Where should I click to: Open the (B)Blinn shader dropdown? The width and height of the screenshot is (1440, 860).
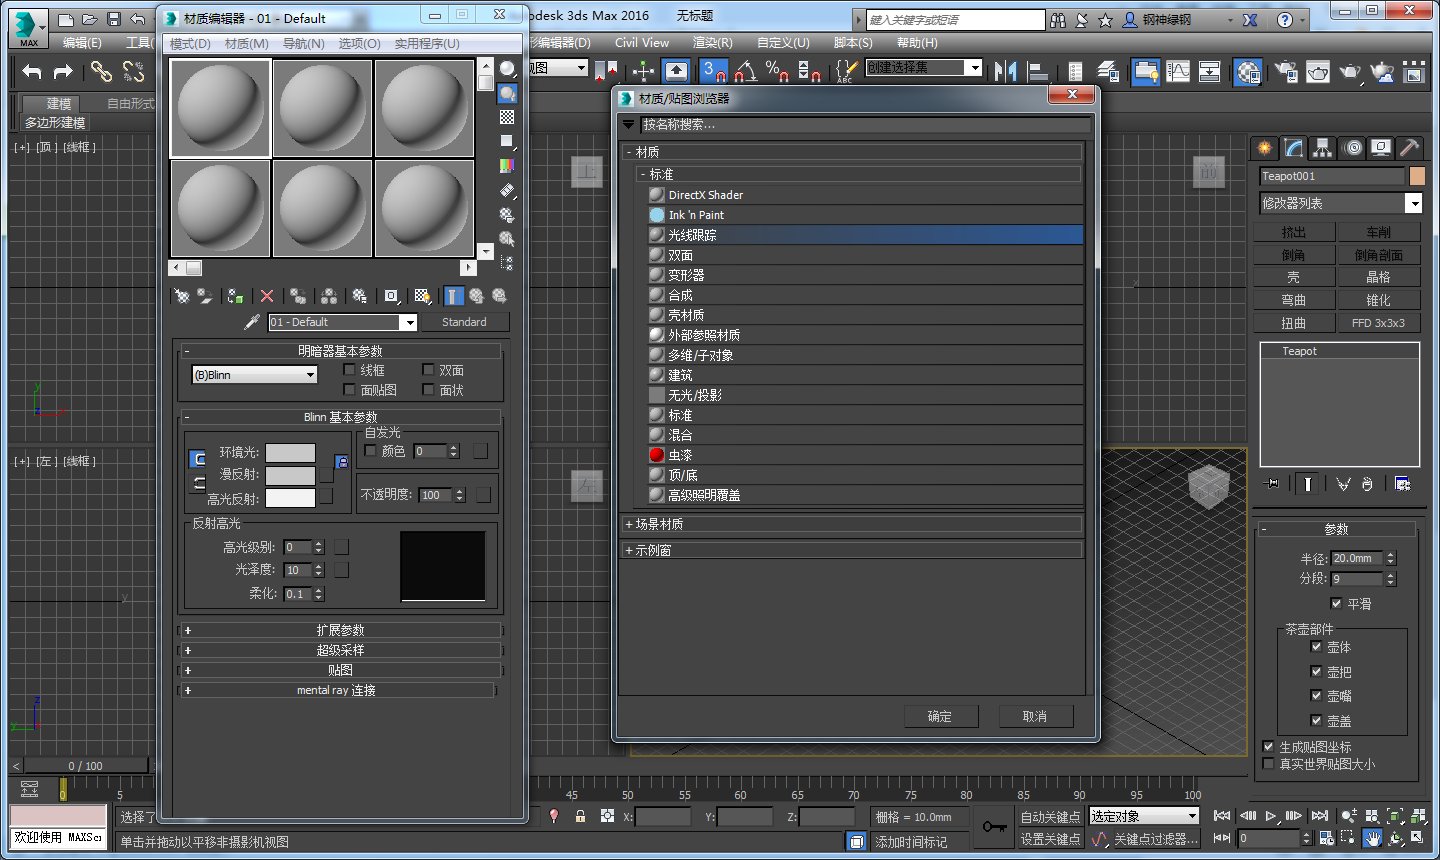[x=254, y=375]
